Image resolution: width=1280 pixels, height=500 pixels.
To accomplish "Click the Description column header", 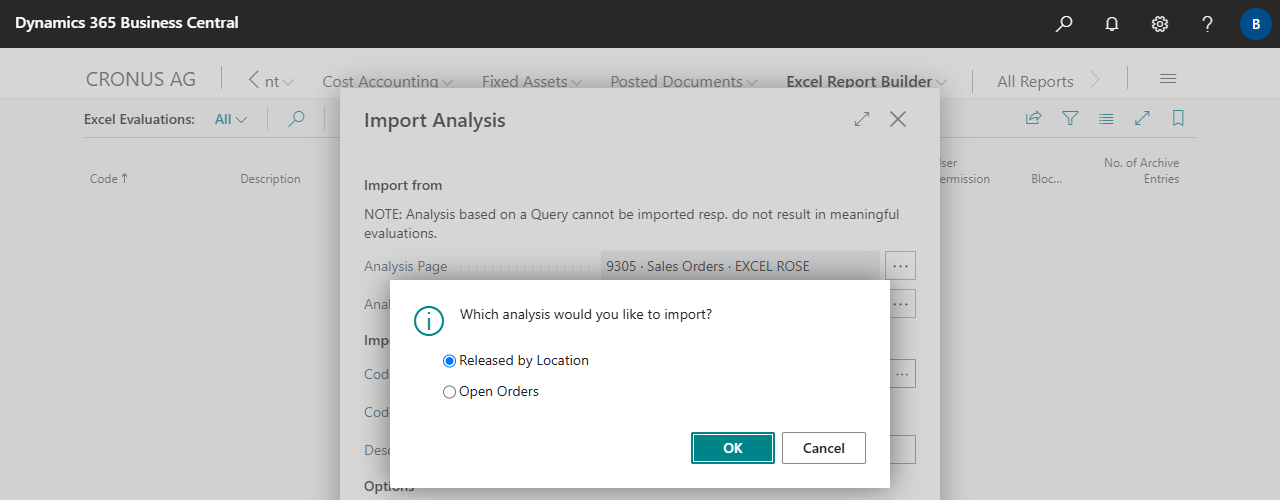I will [270, 179].
